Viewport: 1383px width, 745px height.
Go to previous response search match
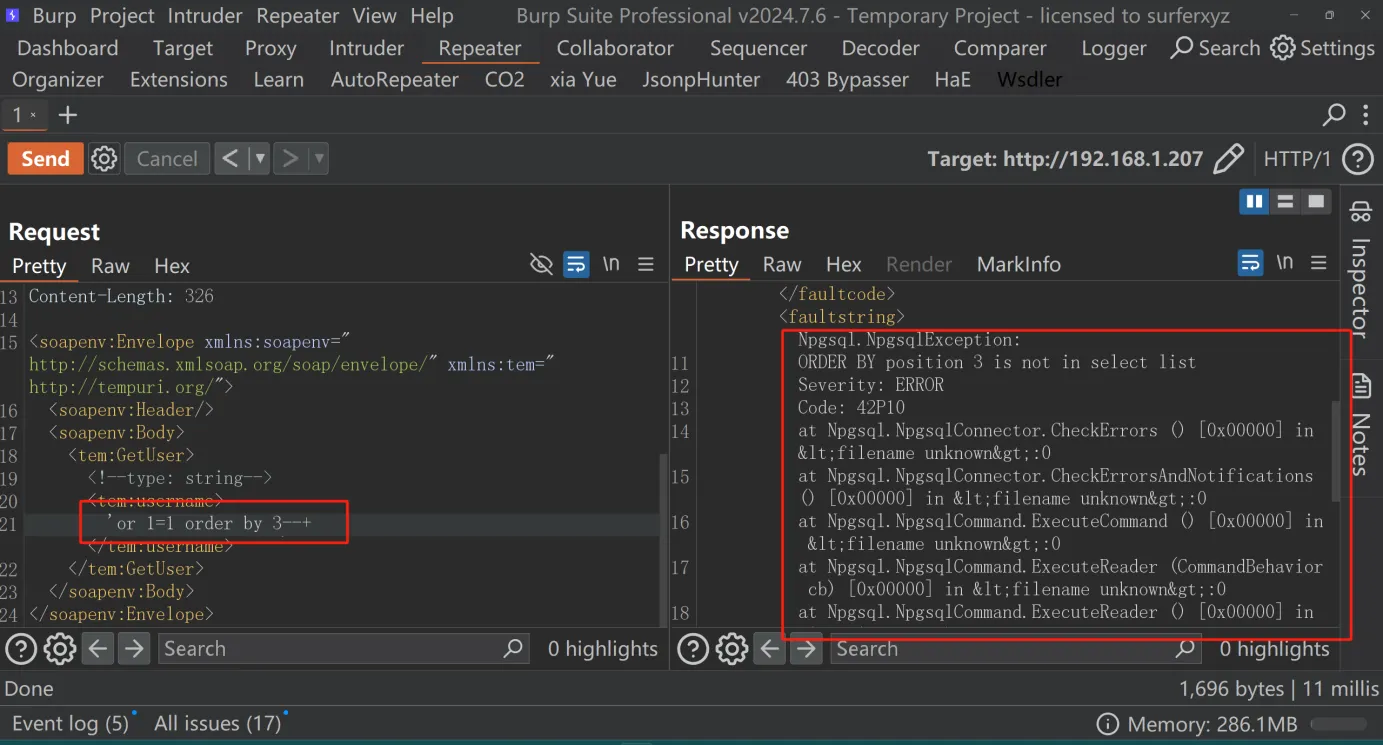pos(769,649)
